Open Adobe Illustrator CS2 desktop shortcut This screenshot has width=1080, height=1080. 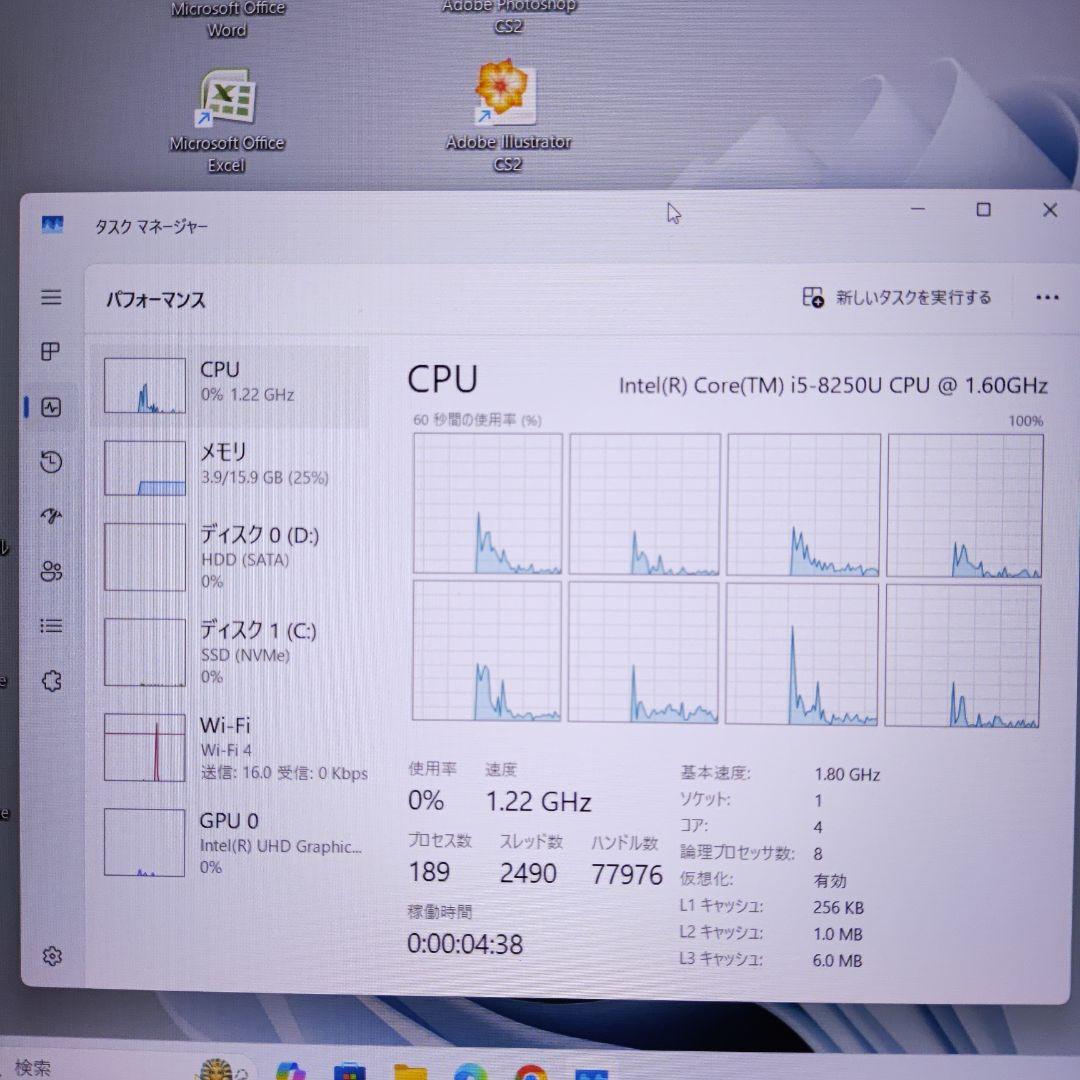[508, 116]
